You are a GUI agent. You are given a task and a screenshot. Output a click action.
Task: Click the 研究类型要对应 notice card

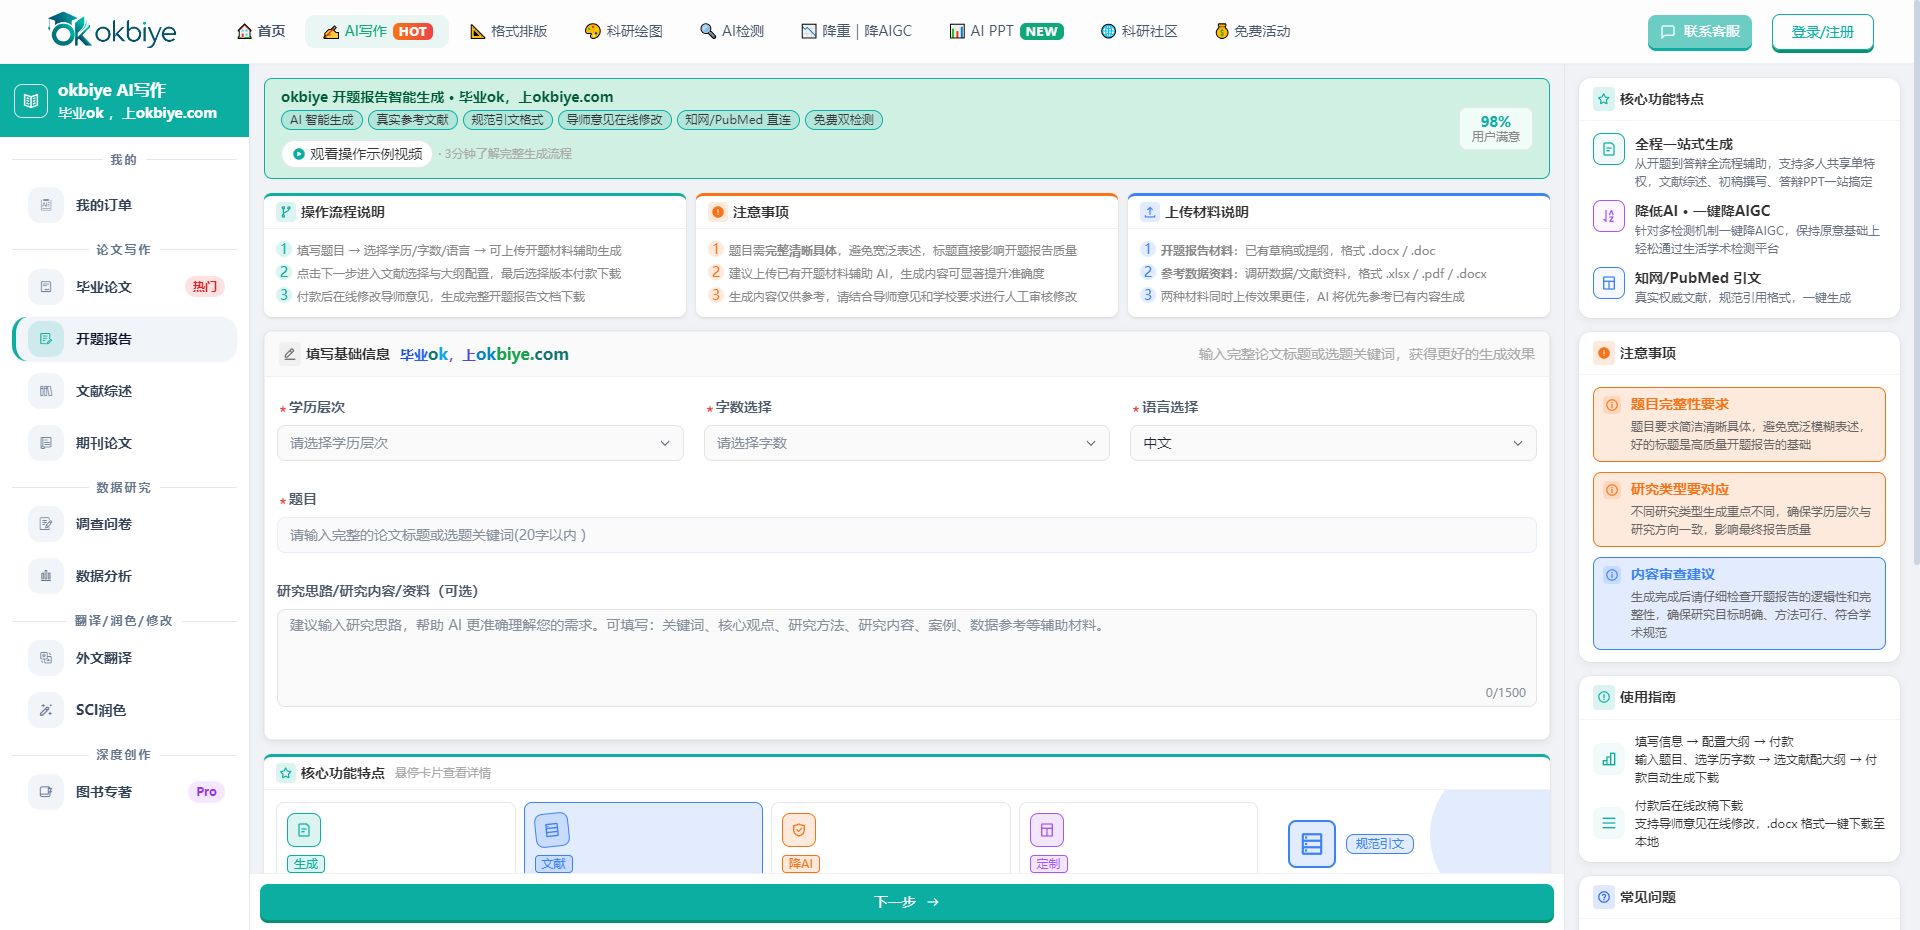(x=1739, y=509)
